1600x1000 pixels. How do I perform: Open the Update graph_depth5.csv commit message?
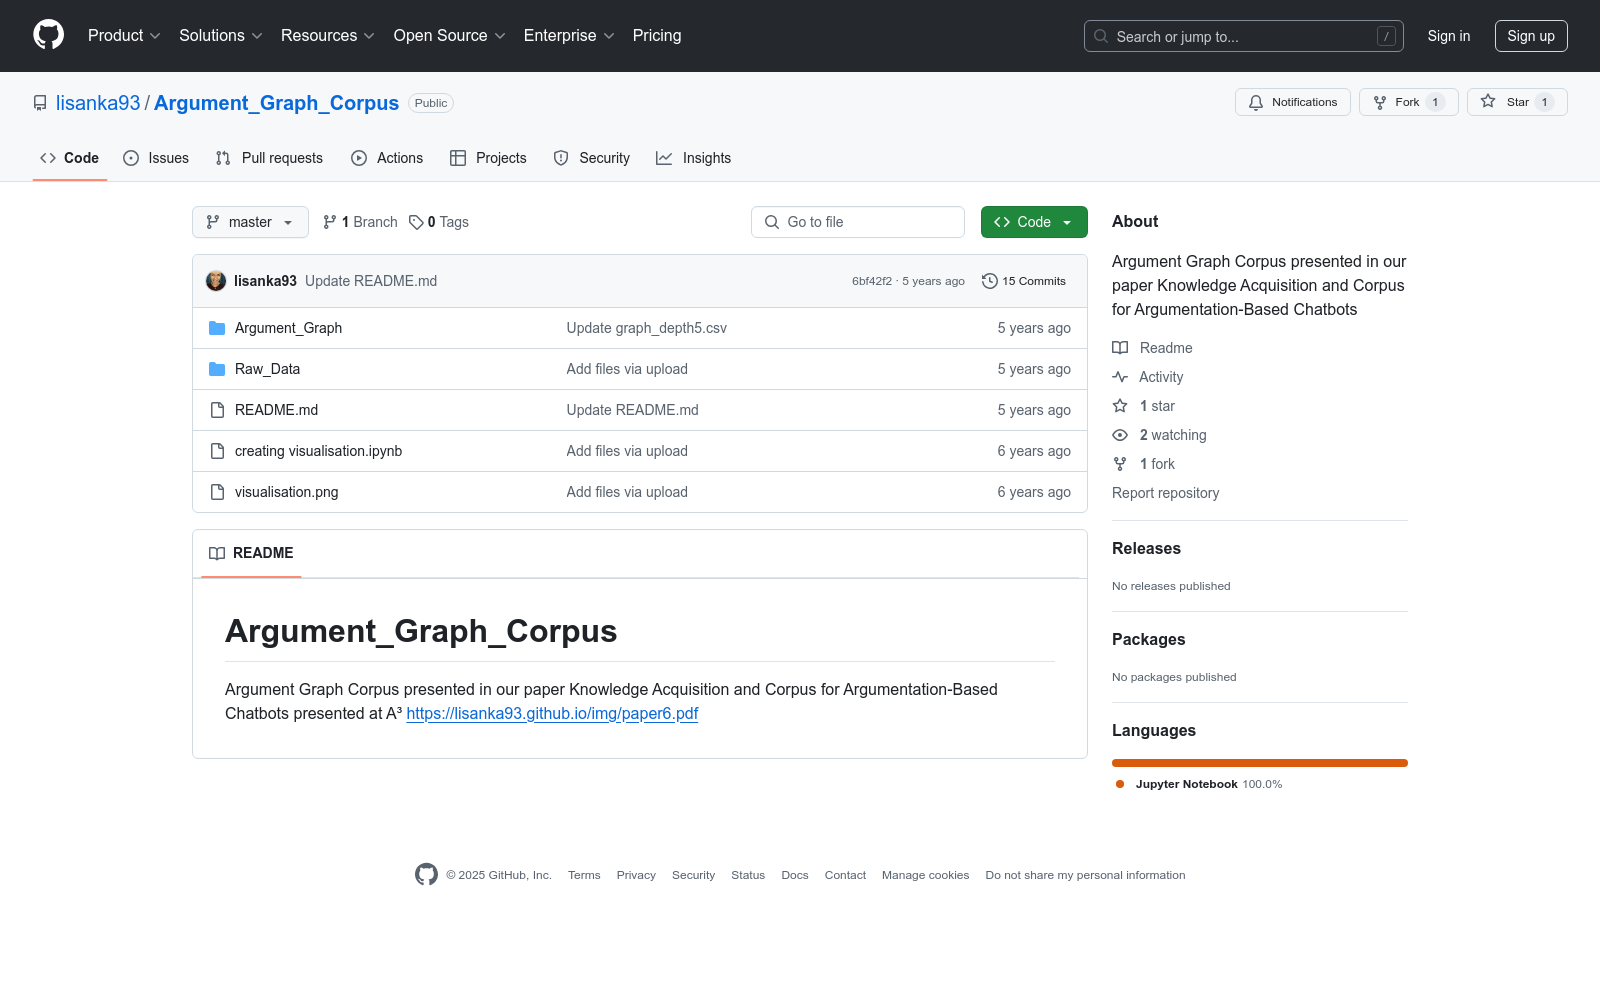tap(647, 328)
